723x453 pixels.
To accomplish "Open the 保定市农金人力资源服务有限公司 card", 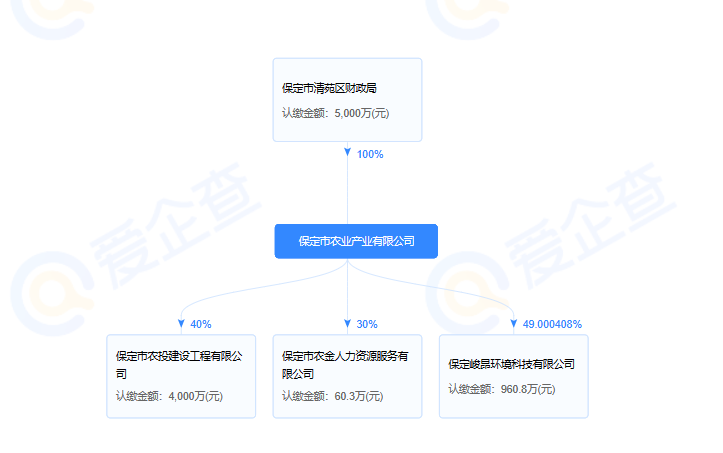I will click(x=347, y=376).
